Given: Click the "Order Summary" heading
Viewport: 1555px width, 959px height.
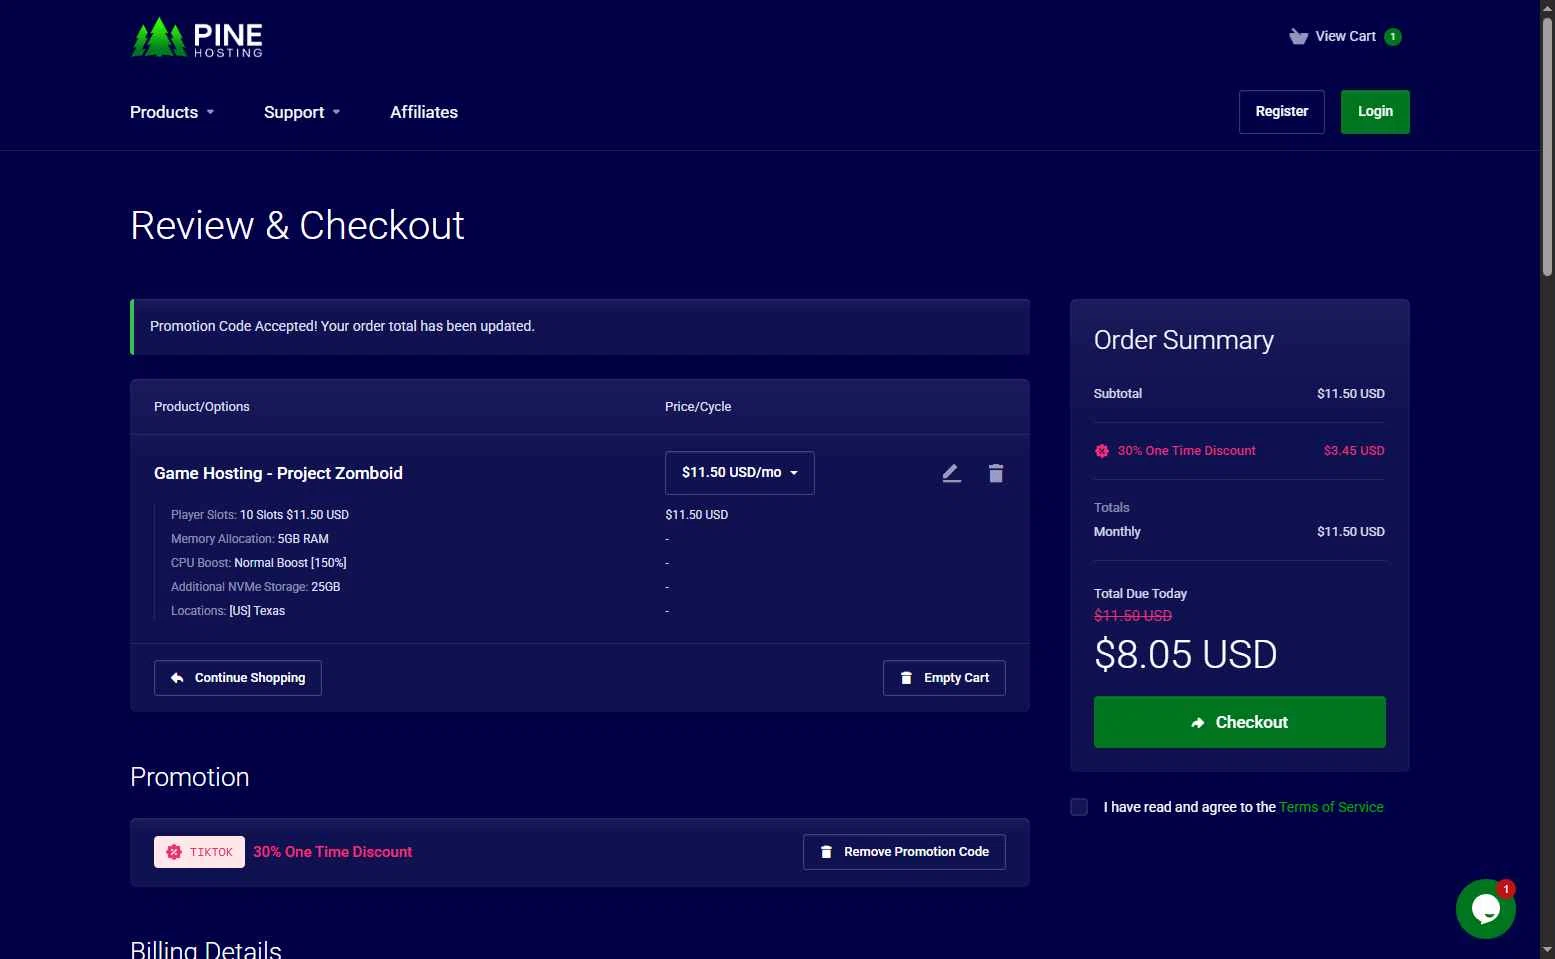Looking at the screenshot, I should point(1184,341).
